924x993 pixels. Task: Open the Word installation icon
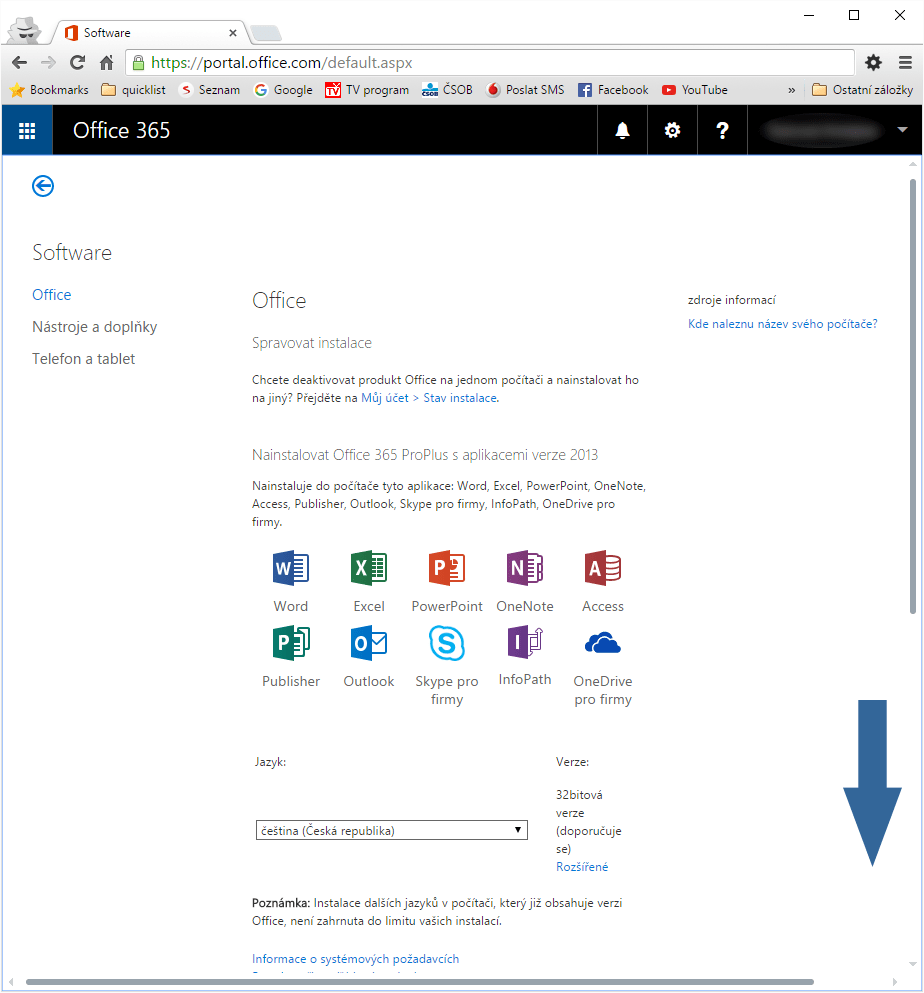pos(290,567)
